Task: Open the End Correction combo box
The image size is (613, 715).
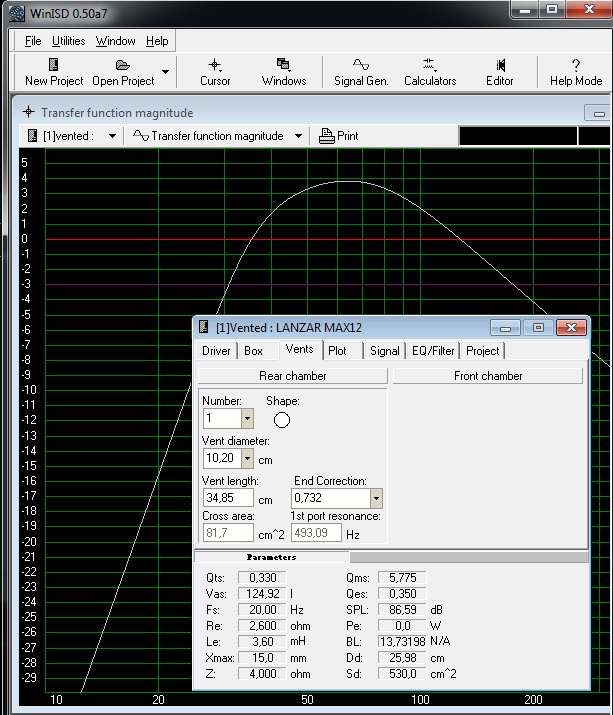Action: pos(376,498)
